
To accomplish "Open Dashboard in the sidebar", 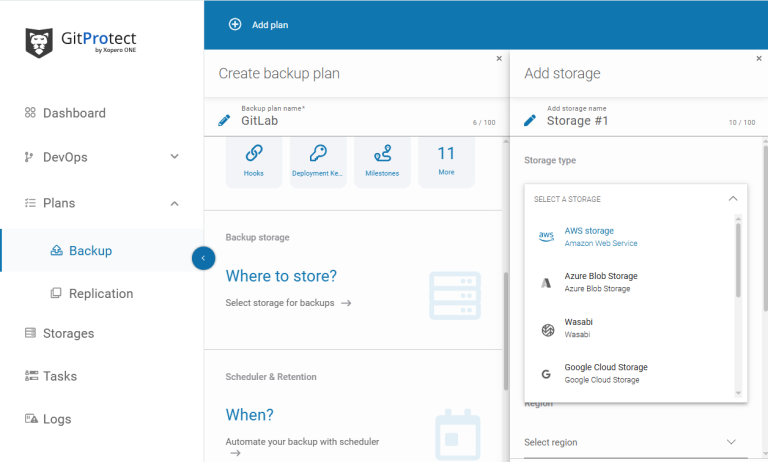I will [73, 113].
